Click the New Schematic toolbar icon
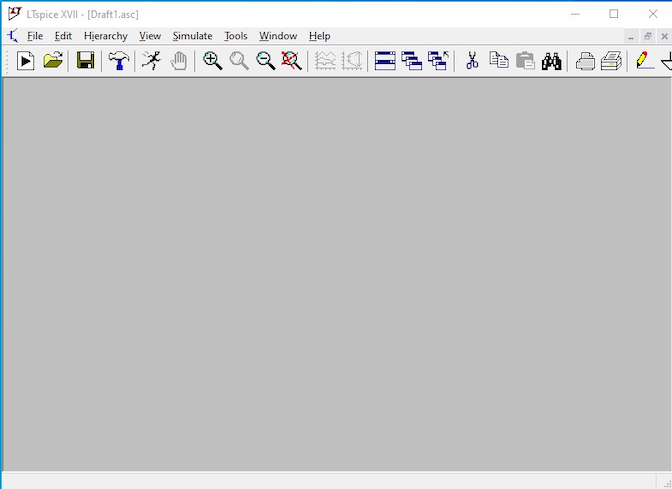The height and width of the screenshot is (489, 672). click(x=26, y=61)
